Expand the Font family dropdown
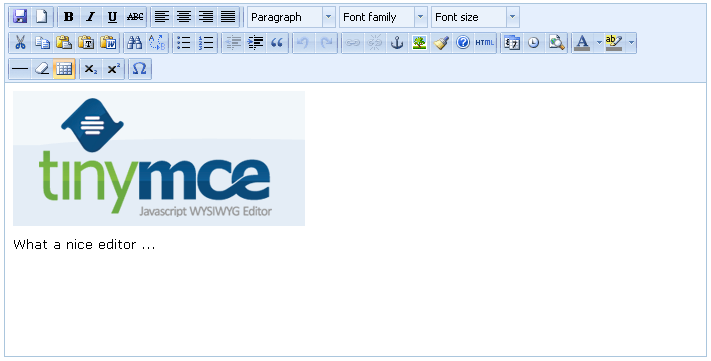 tap(383, 17)
